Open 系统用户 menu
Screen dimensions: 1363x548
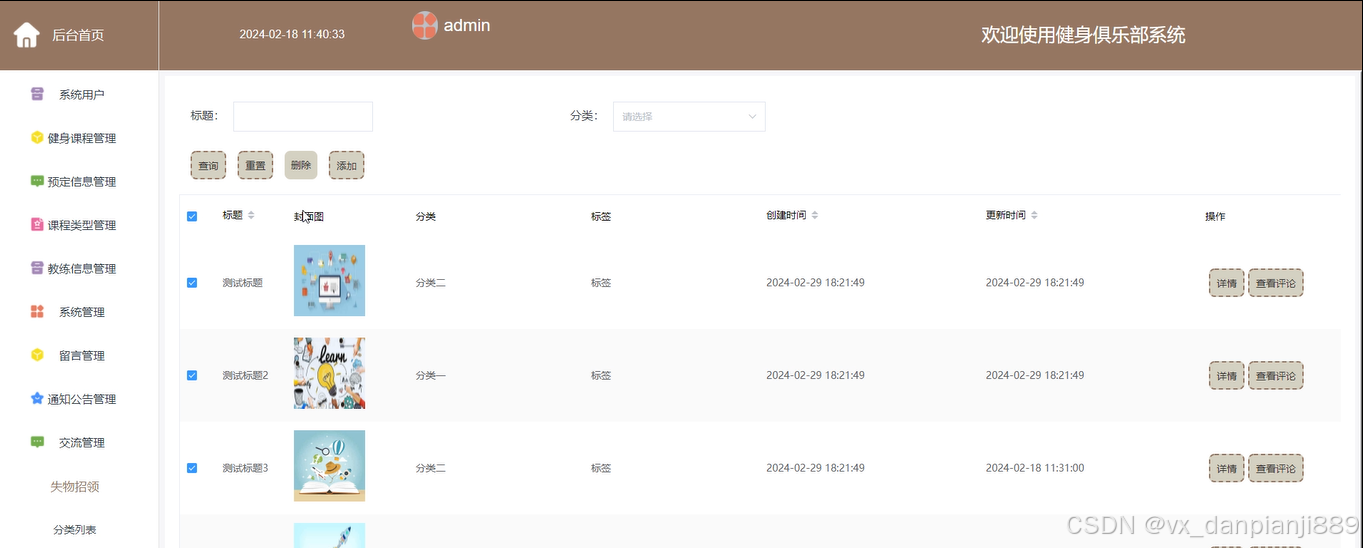pos(80,95)
